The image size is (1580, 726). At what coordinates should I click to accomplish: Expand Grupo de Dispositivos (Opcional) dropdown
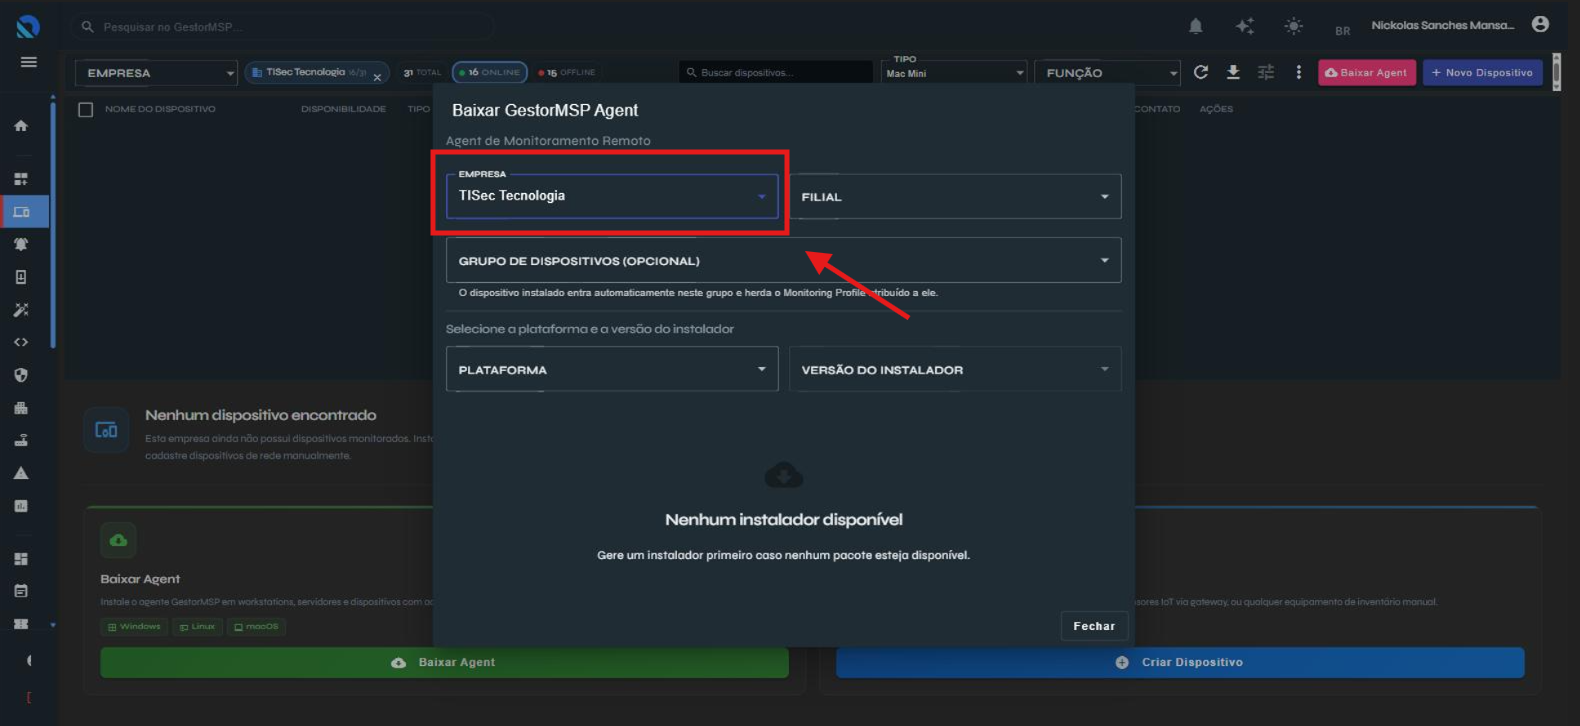click(783, 261)
